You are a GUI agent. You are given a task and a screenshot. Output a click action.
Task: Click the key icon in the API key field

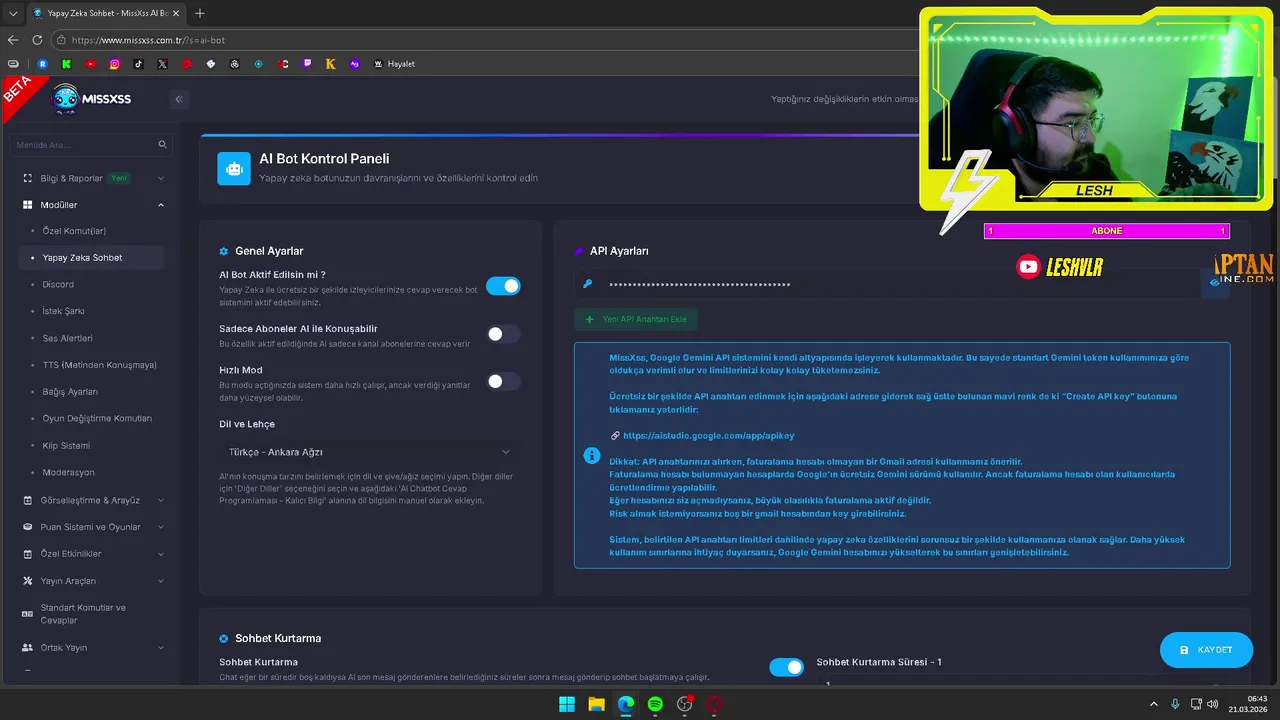click(x=588, y=284)
